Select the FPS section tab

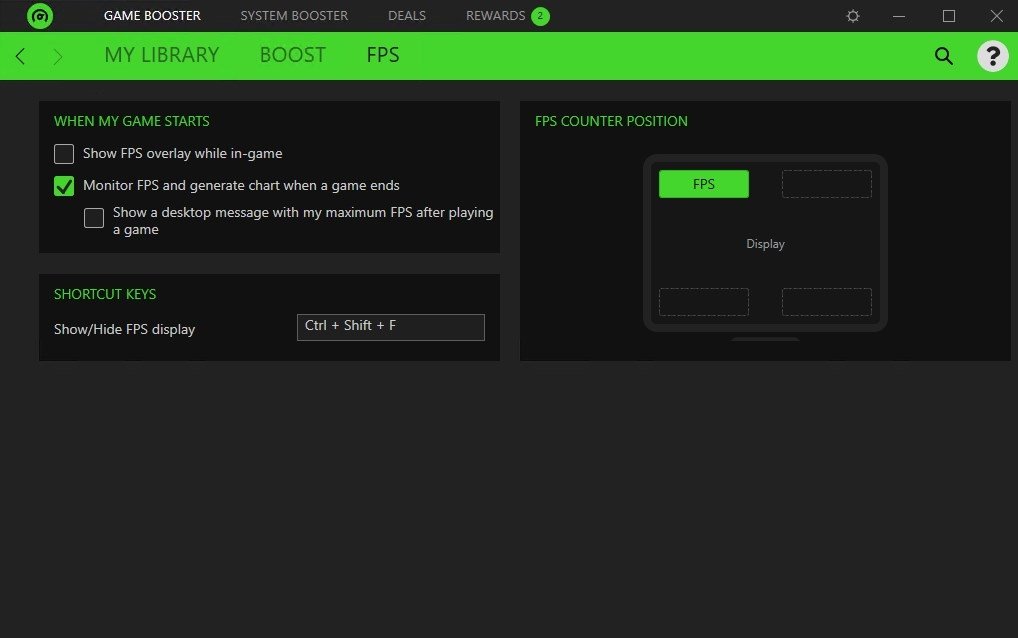click(x=383, y=55)
